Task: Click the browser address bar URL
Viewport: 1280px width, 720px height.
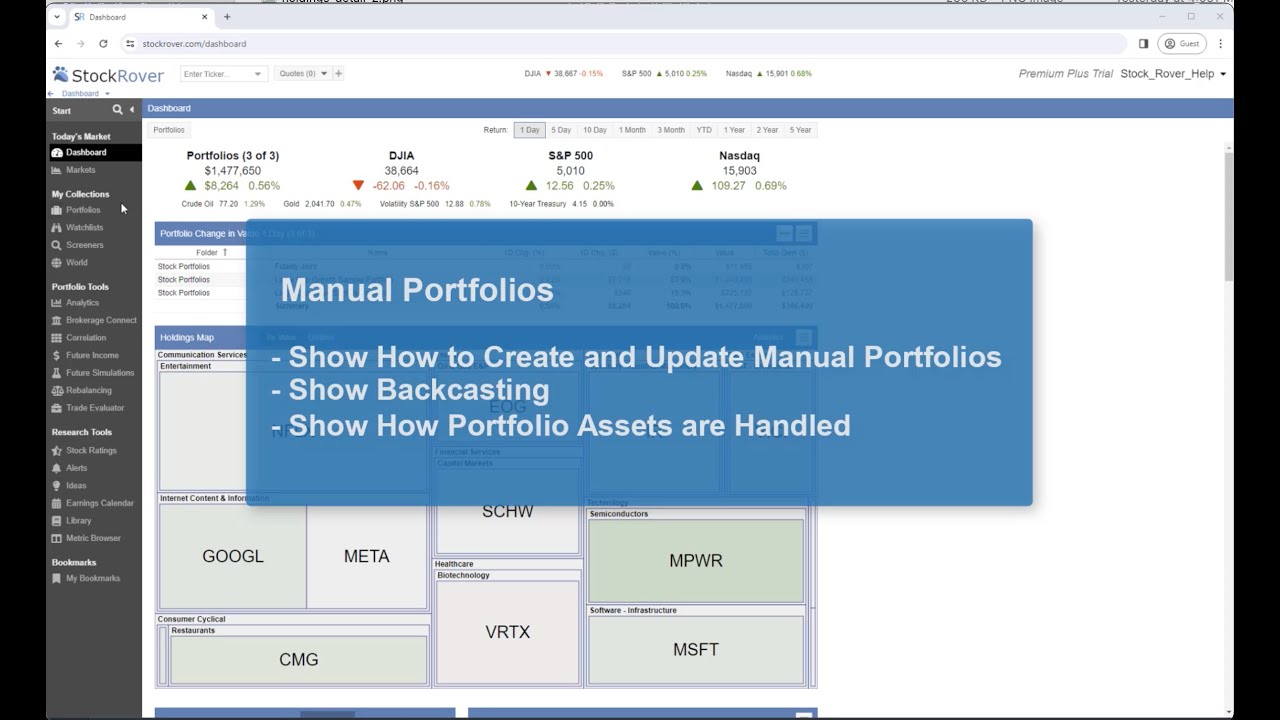Action: pos(194,44)
